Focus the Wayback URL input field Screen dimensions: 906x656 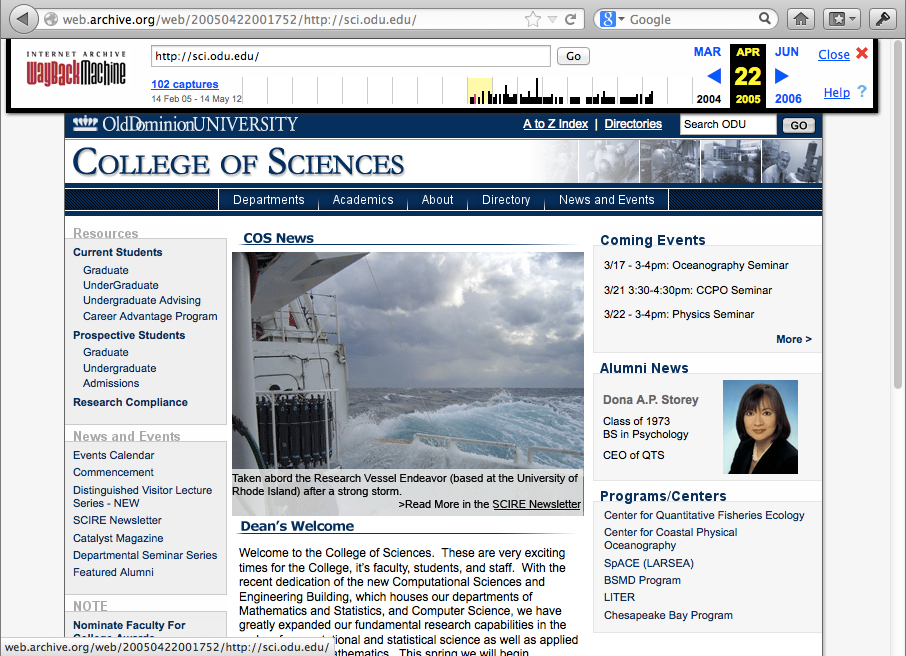point(351,56)
